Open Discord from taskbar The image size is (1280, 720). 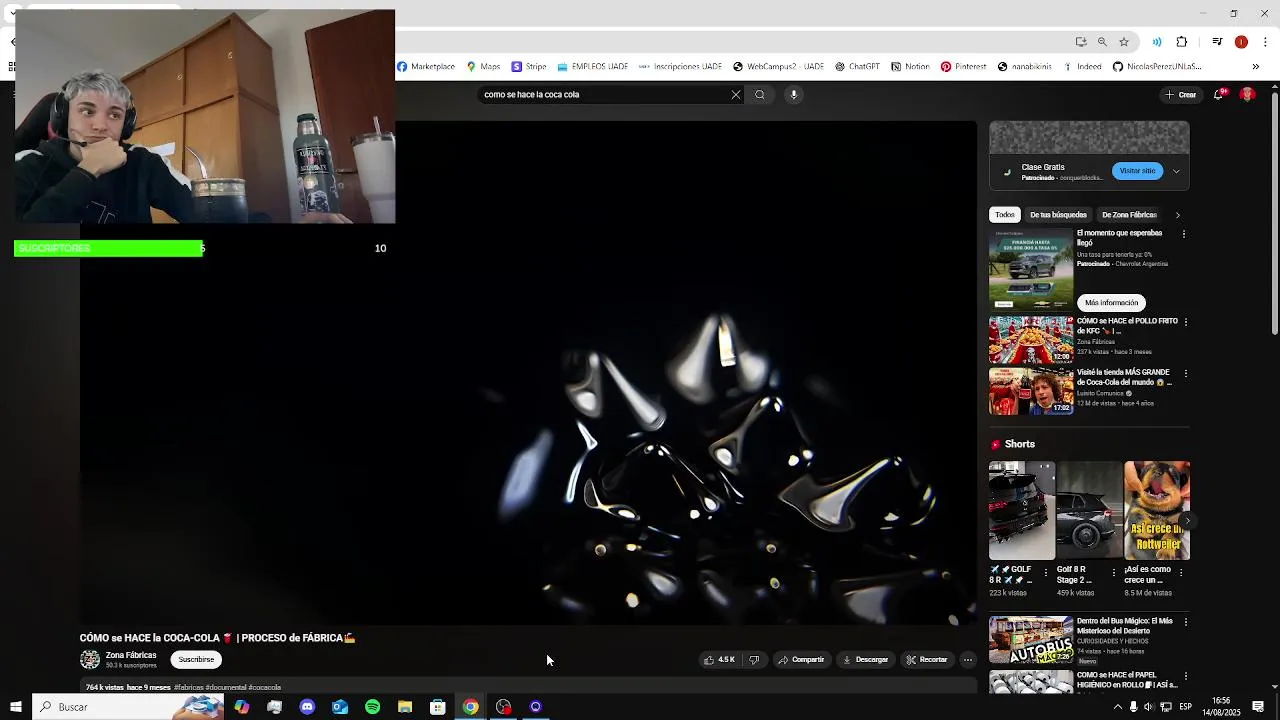click(x=307, y=707)
